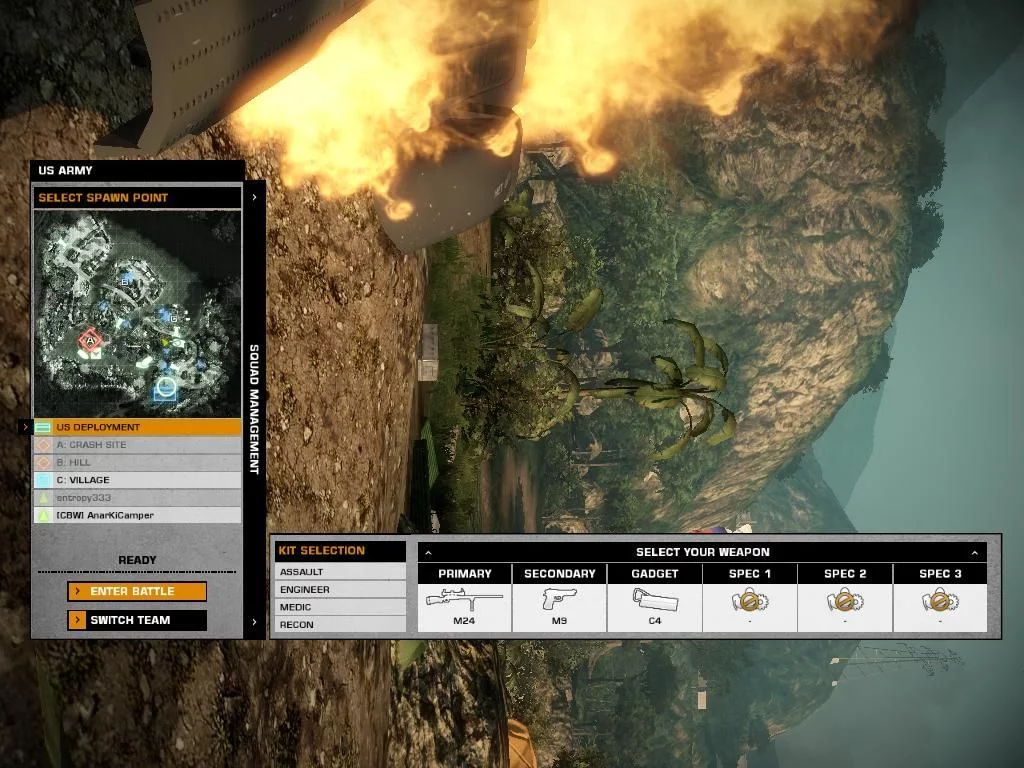Click red A flag marker on minimap

click(x=91, y=340)
